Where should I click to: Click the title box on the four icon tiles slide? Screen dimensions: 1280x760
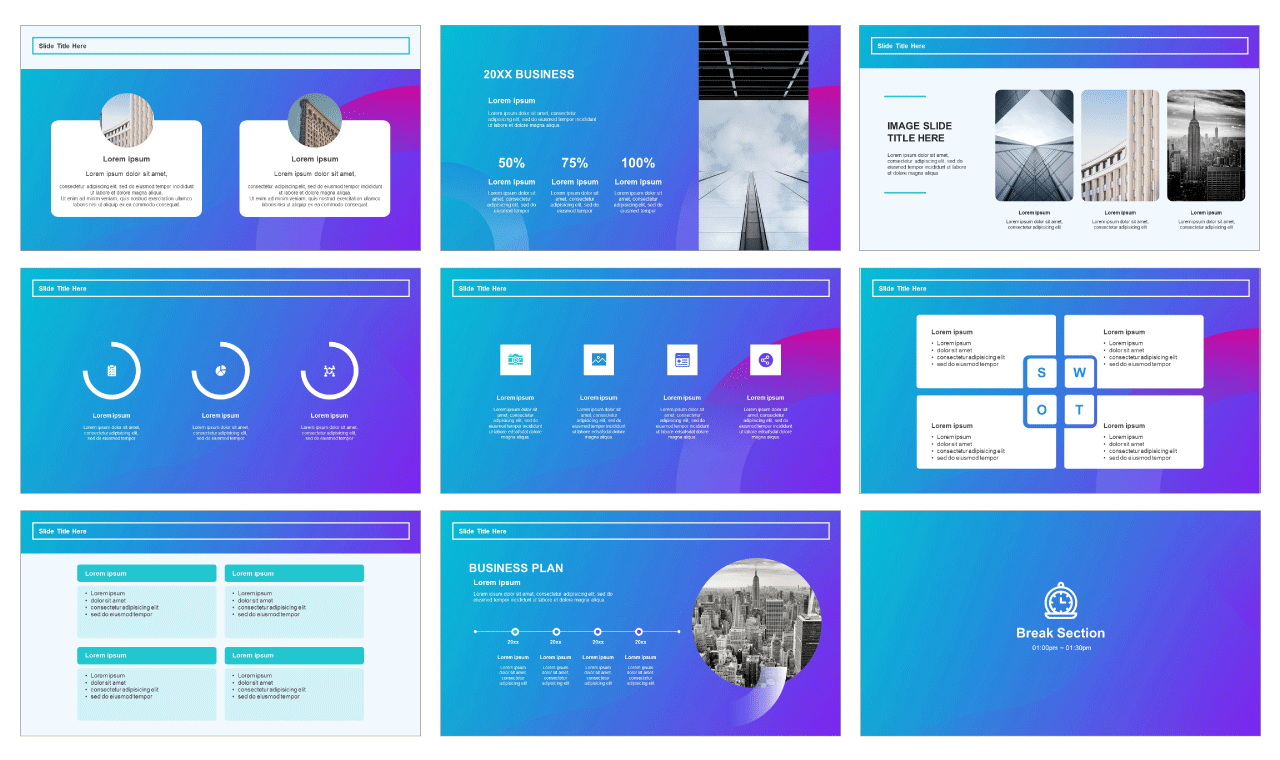point(641,288)
